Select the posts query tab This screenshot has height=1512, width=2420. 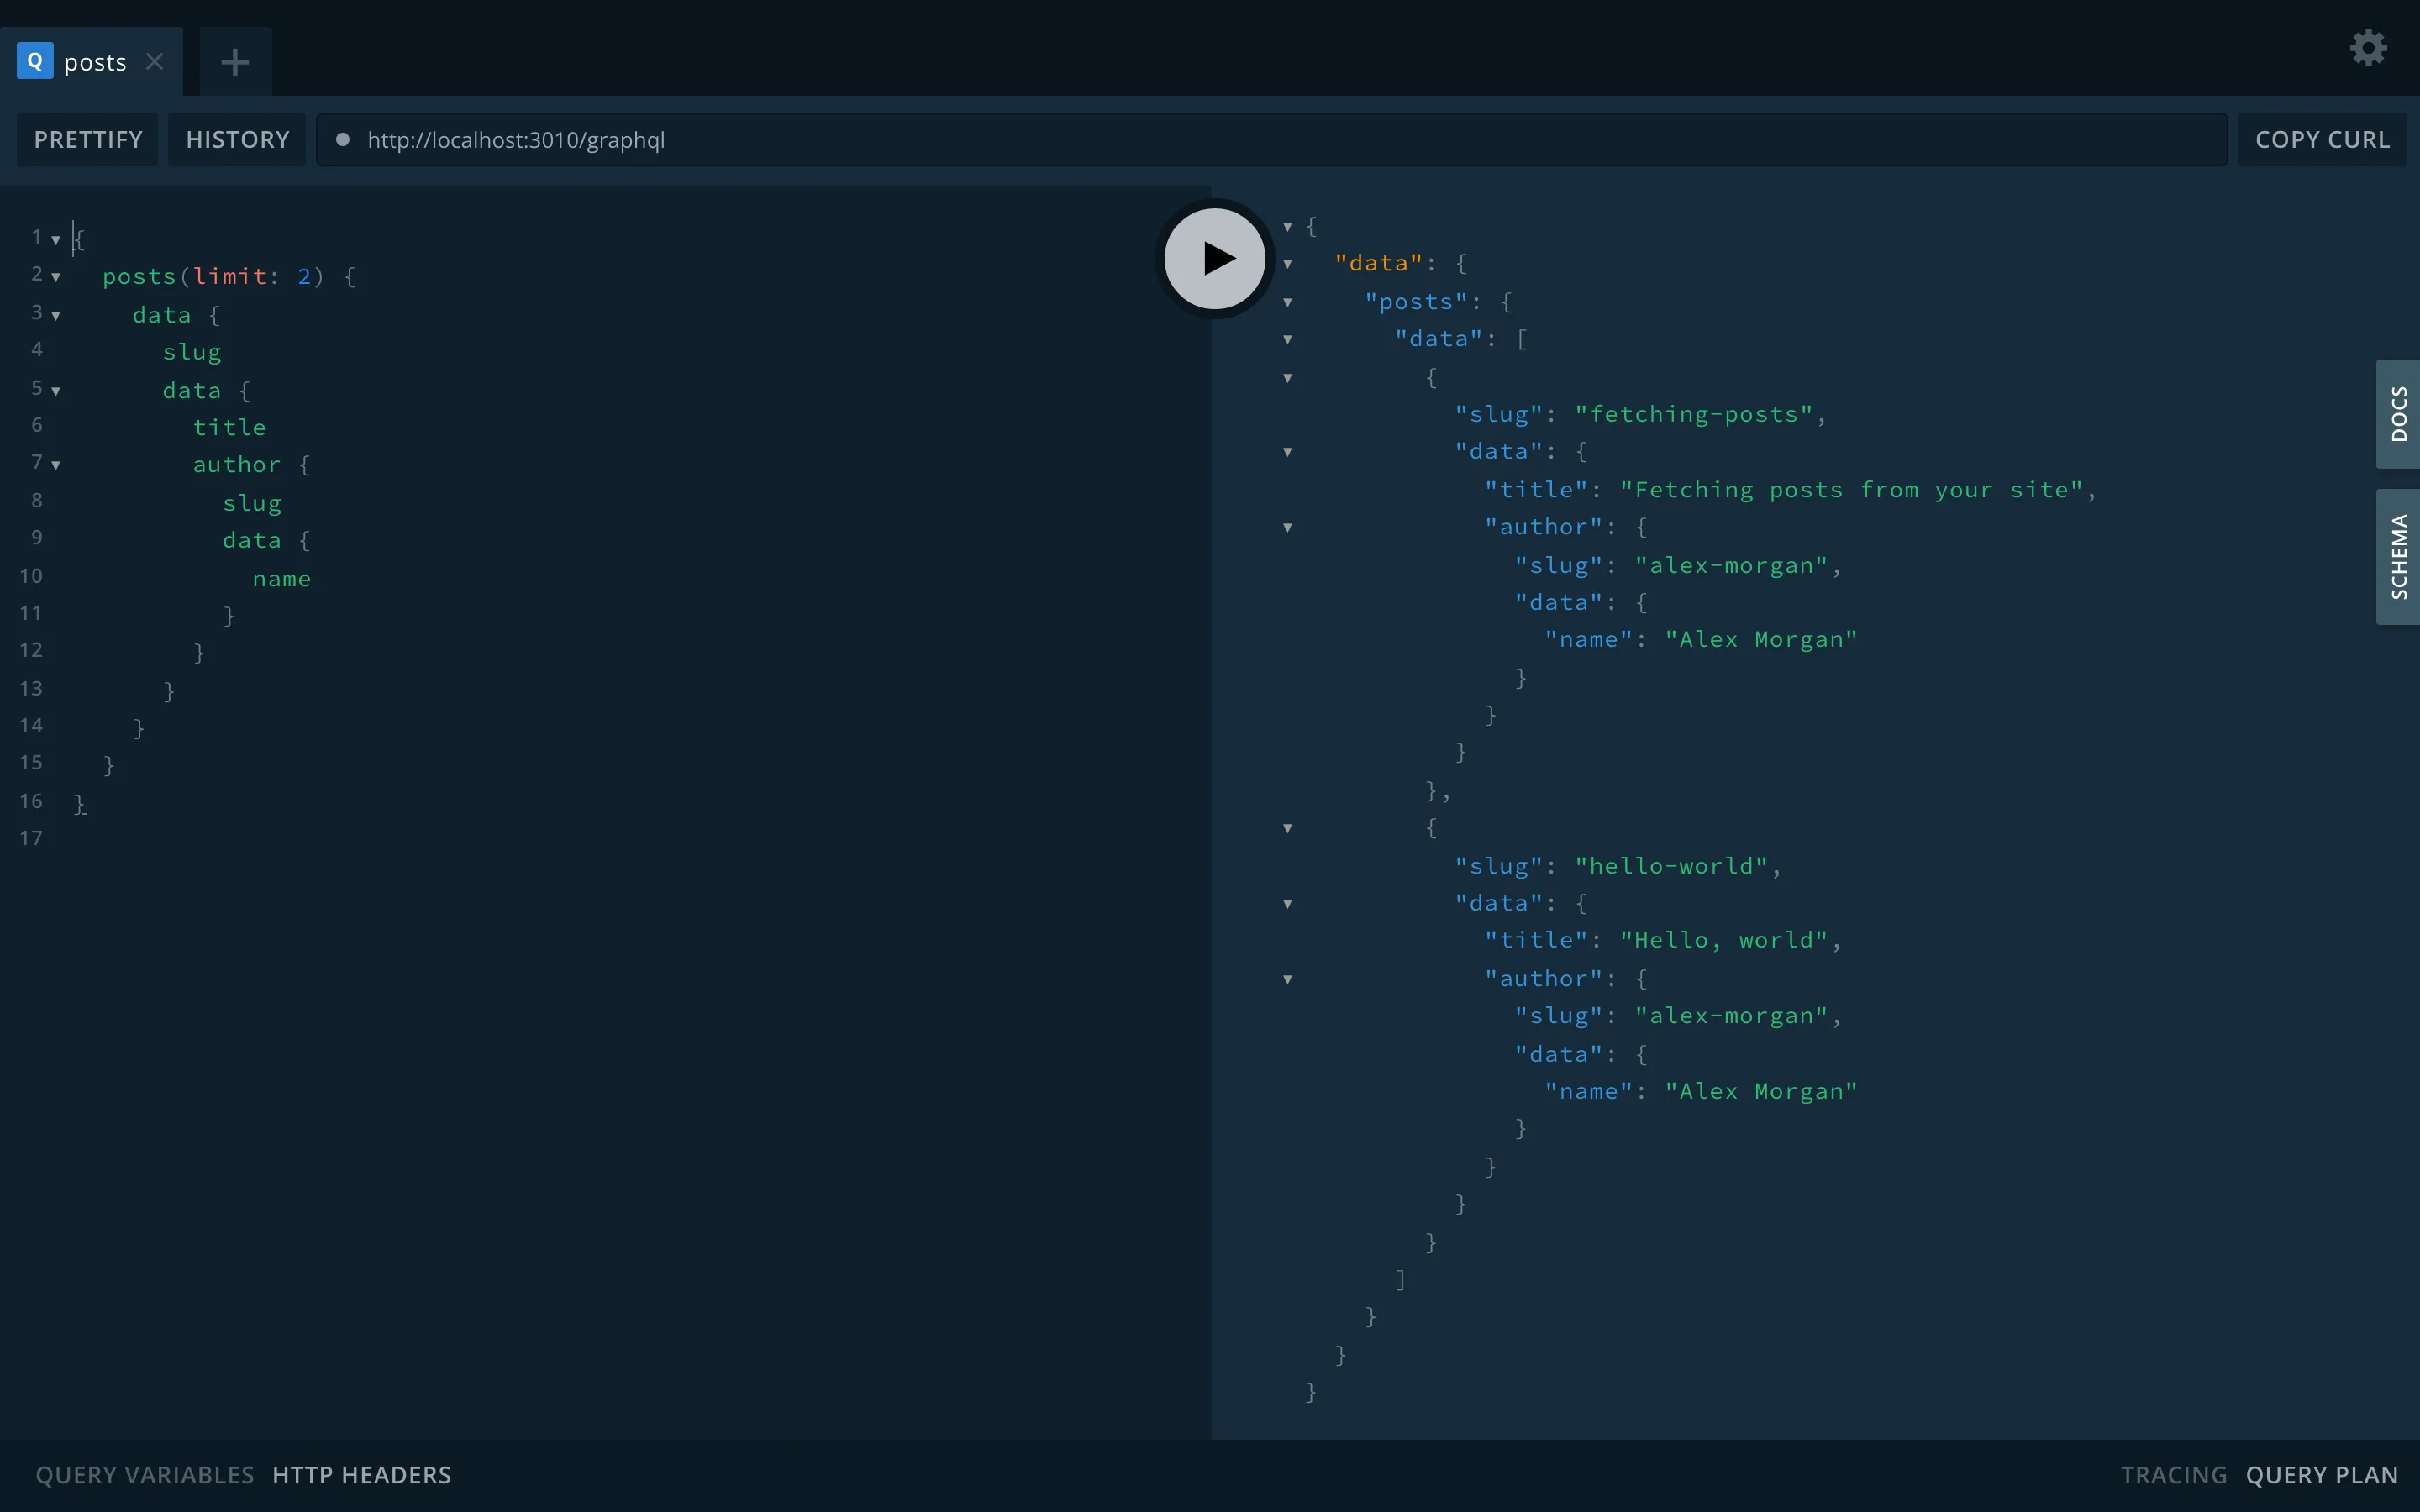point(91,62)
